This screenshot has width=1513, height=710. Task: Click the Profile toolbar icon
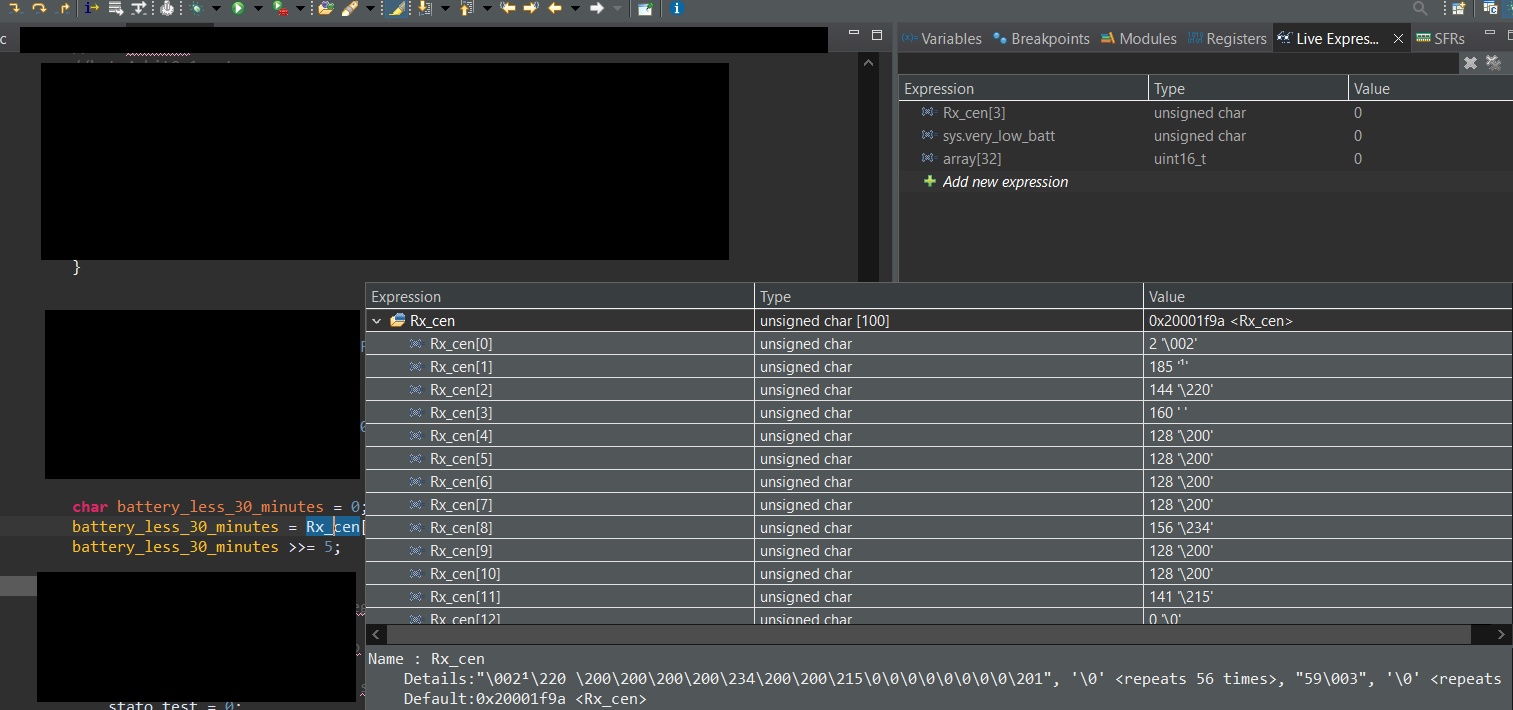pos(278,9)
